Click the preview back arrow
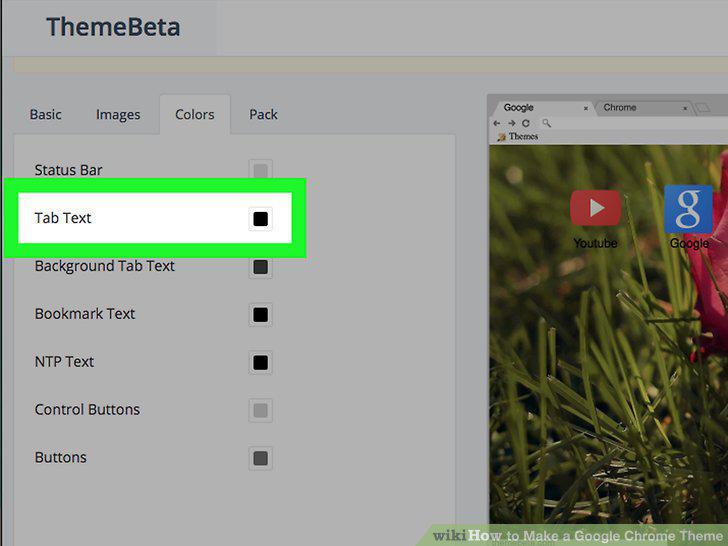The height and width of the screenshot is (546, 728). 497,123
